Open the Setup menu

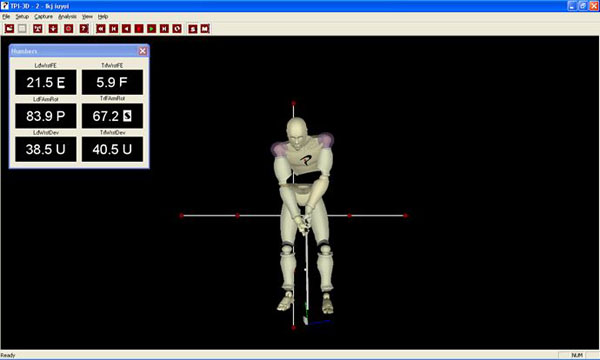click(22, 17)
